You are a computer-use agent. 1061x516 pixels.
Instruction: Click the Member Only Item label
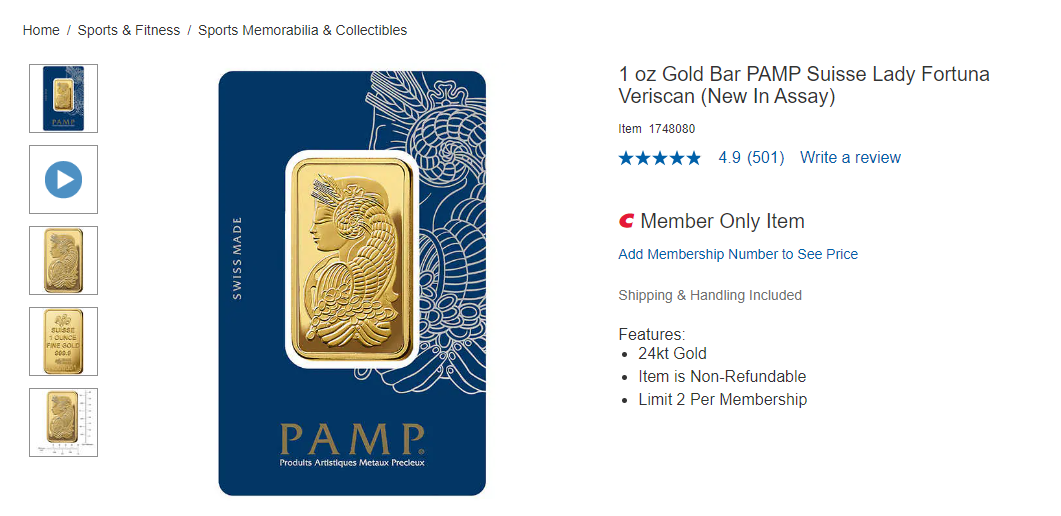tap(722, 221)
